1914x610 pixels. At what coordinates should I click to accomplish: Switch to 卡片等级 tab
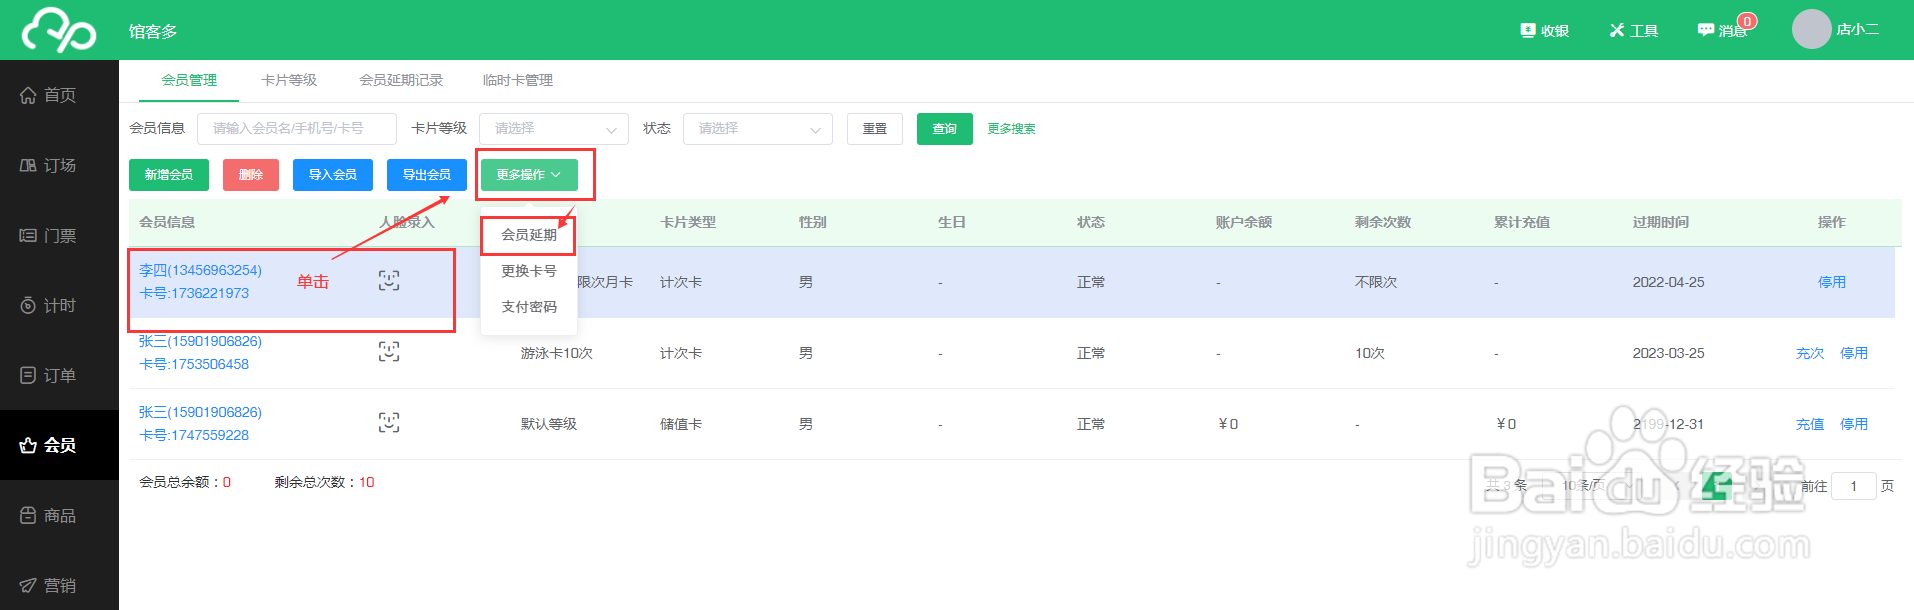[x=289, y=80]
